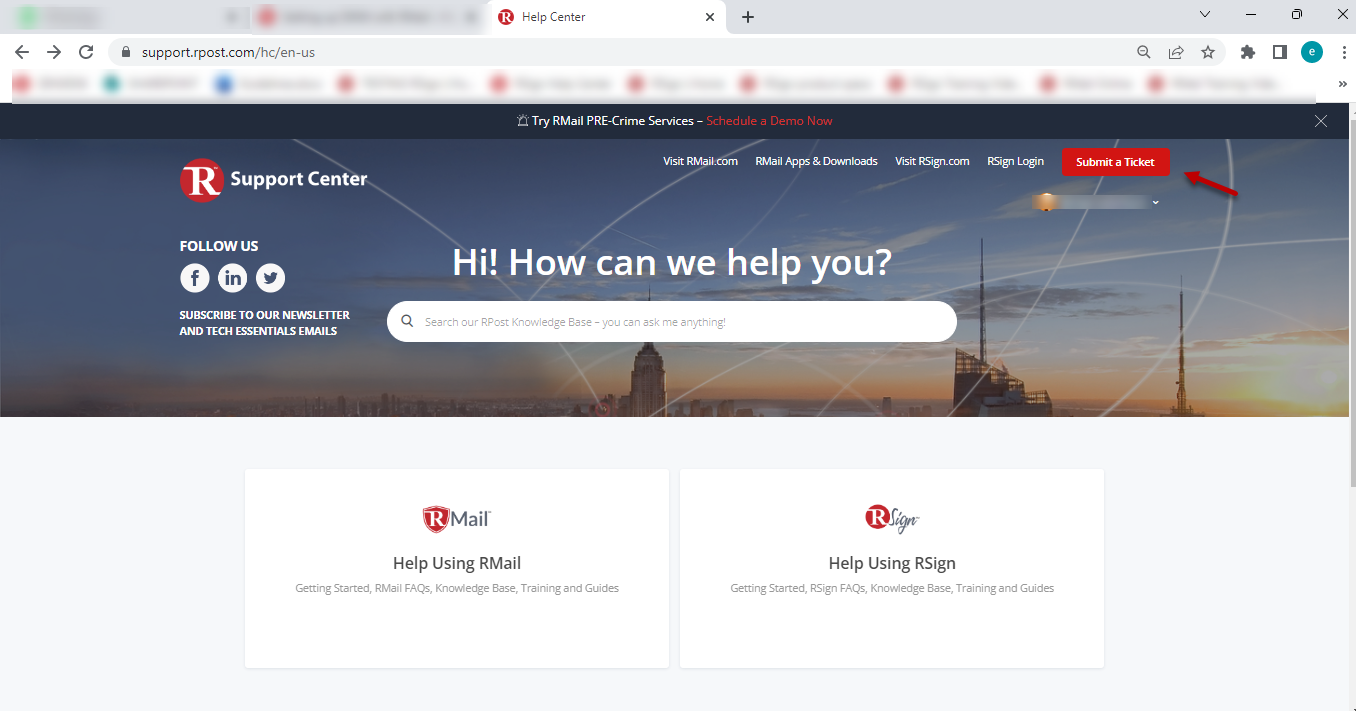Go forward in browser history
The image size is (1356, 711).
click(54, 52)
